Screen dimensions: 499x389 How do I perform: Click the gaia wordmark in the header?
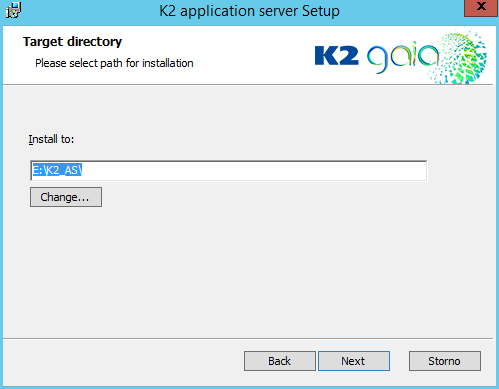coord(403,57)
